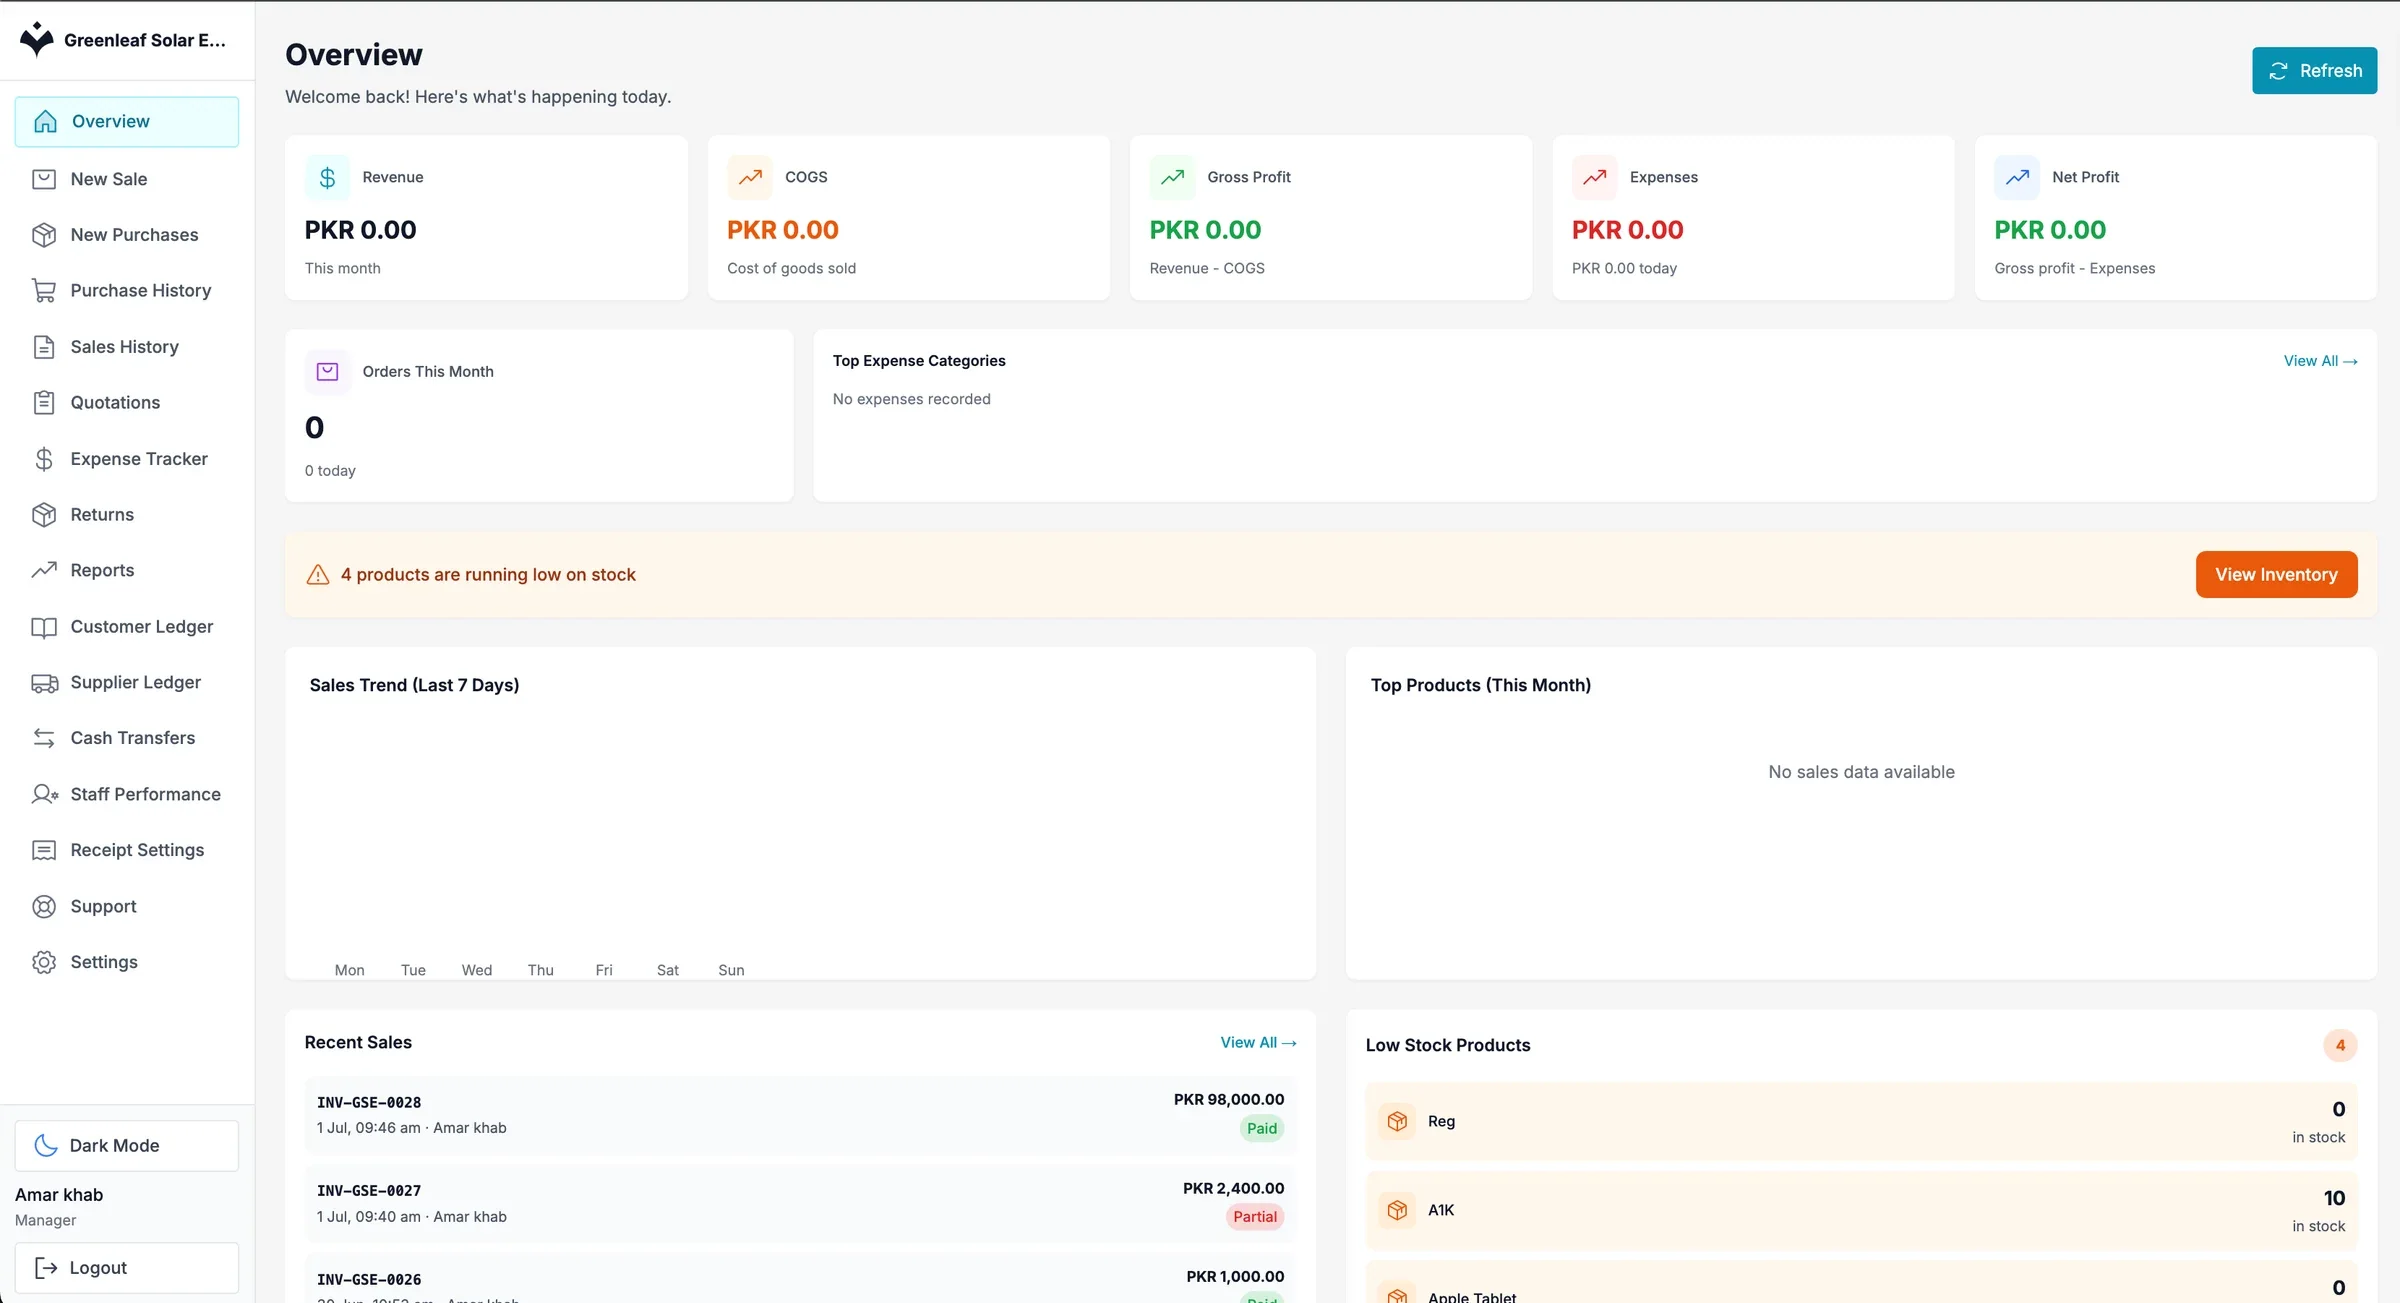
Task: Click the low stock warning triangle icon
Action: (x=318, y=575)
